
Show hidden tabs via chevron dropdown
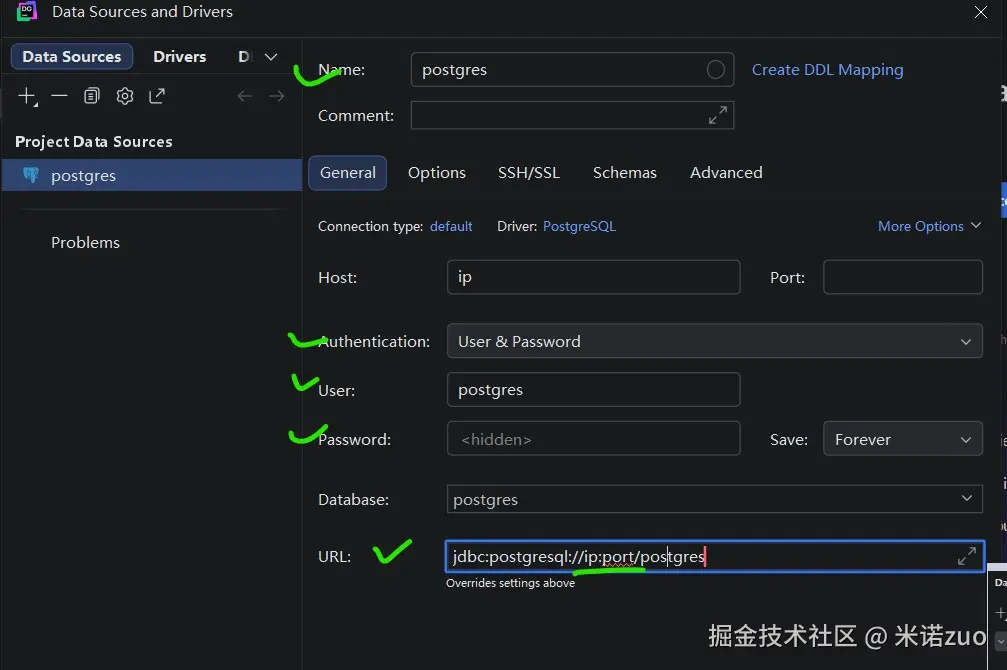271,57
